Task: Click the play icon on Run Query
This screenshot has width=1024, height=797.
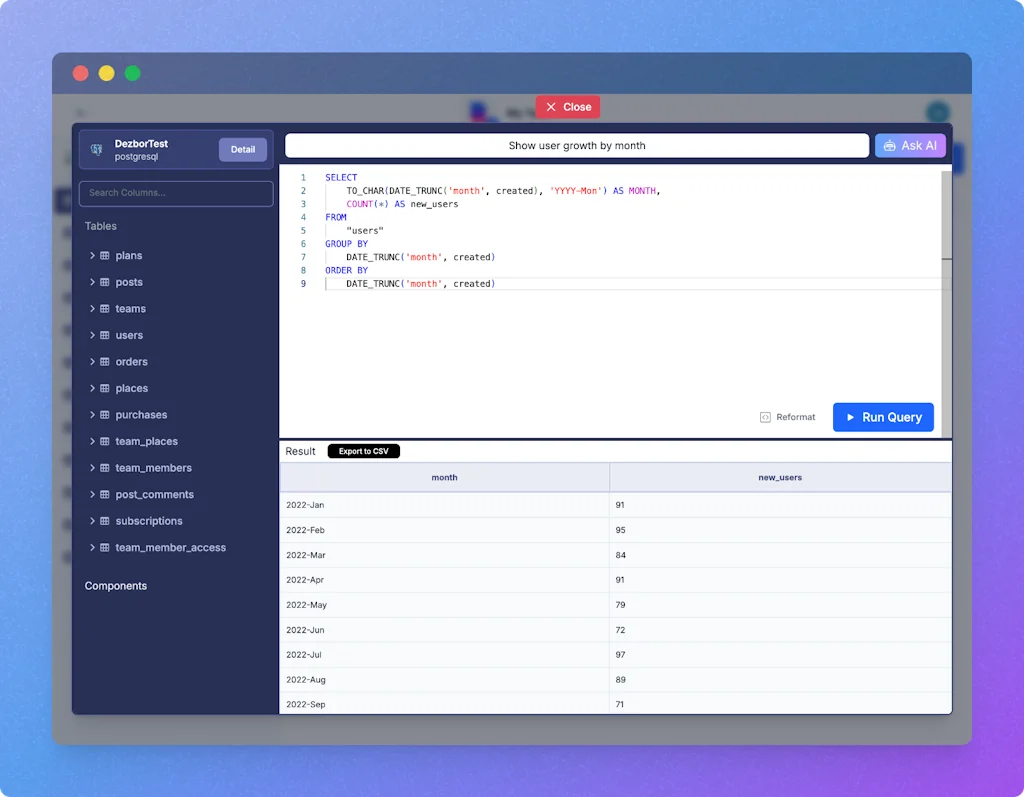Action: click(x=850, y=418)
